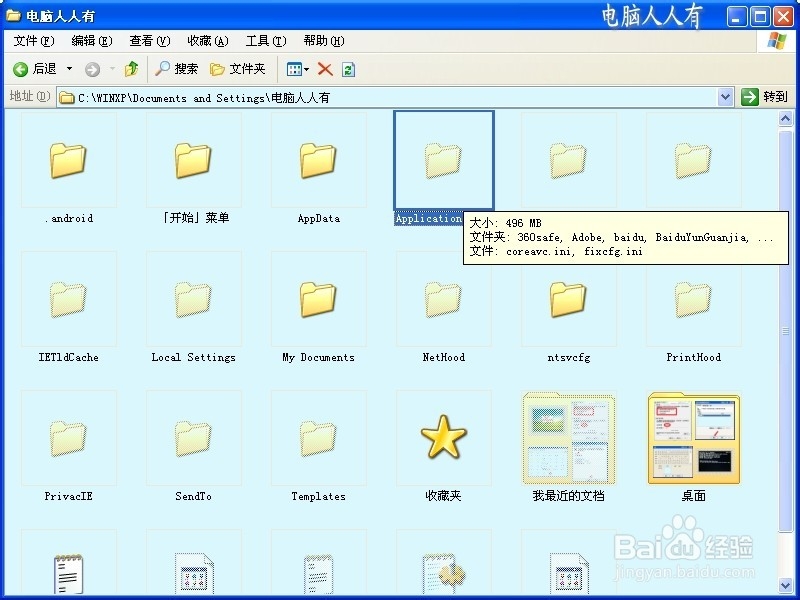Select the 收藏夹 star icon

(x=443, y=438)
